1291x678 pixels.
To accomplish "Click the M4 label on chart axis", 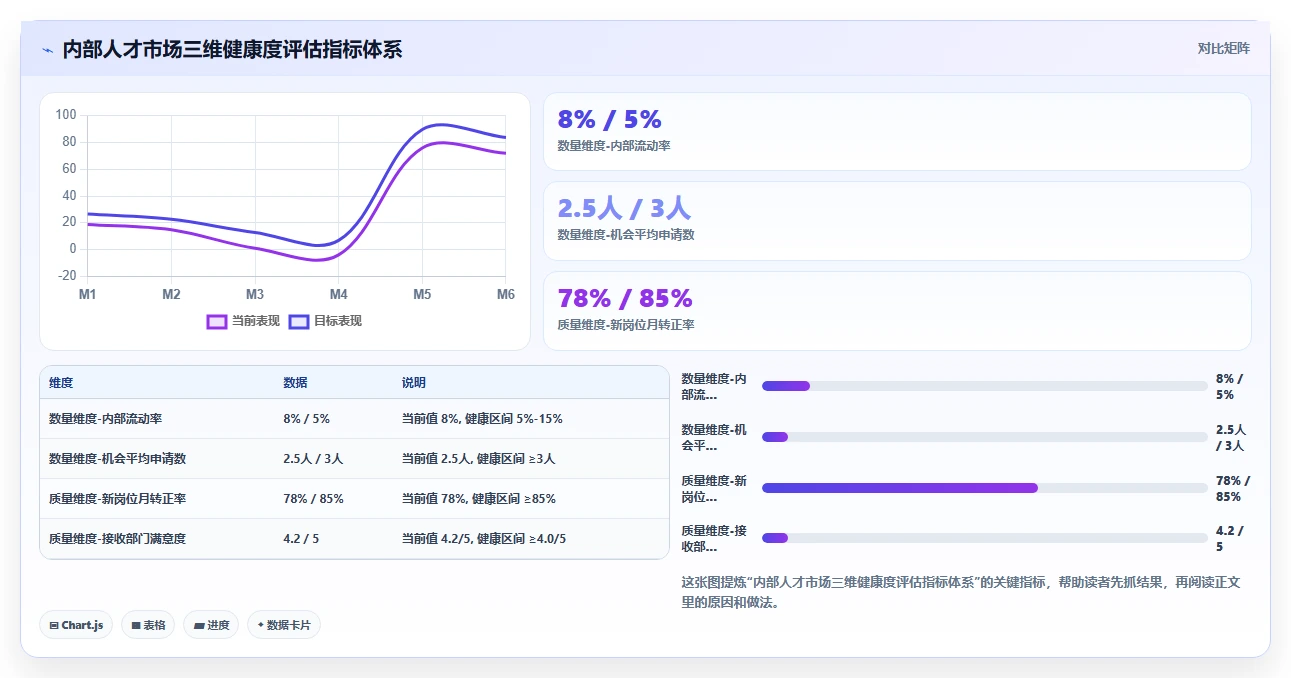I will click(x=339, y=294).
